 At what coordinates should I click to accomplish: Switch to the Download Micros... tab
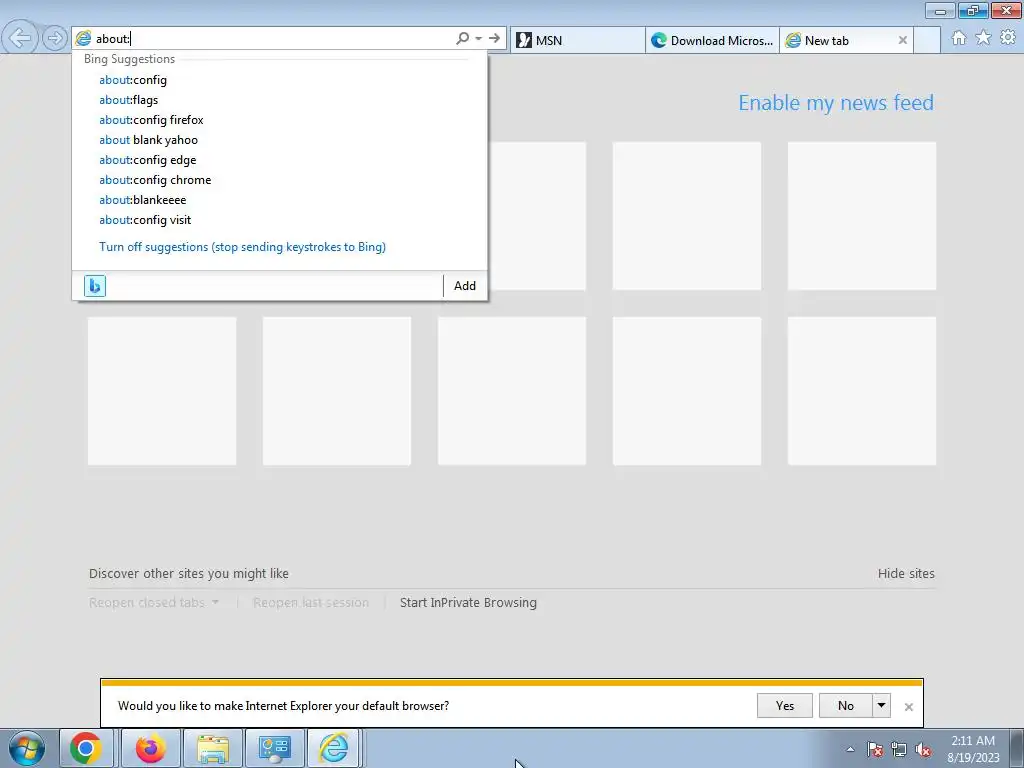tap(712, 40)
